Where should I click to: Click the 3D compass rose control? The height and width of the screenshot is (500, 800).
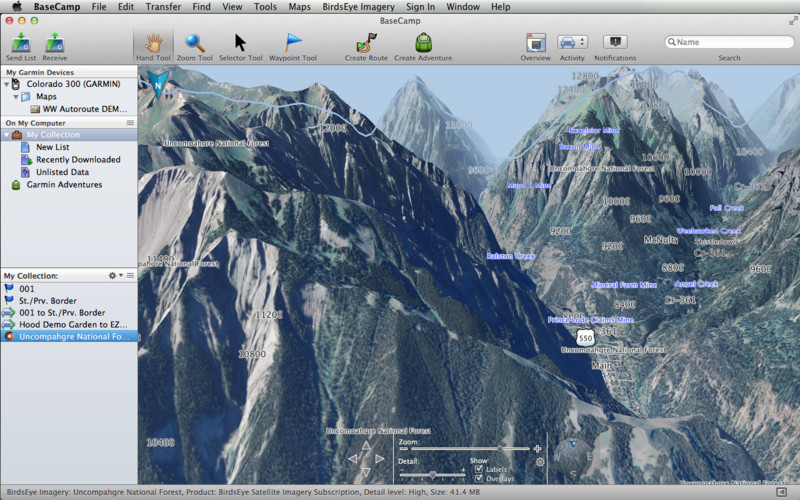(x=573, y=458)
